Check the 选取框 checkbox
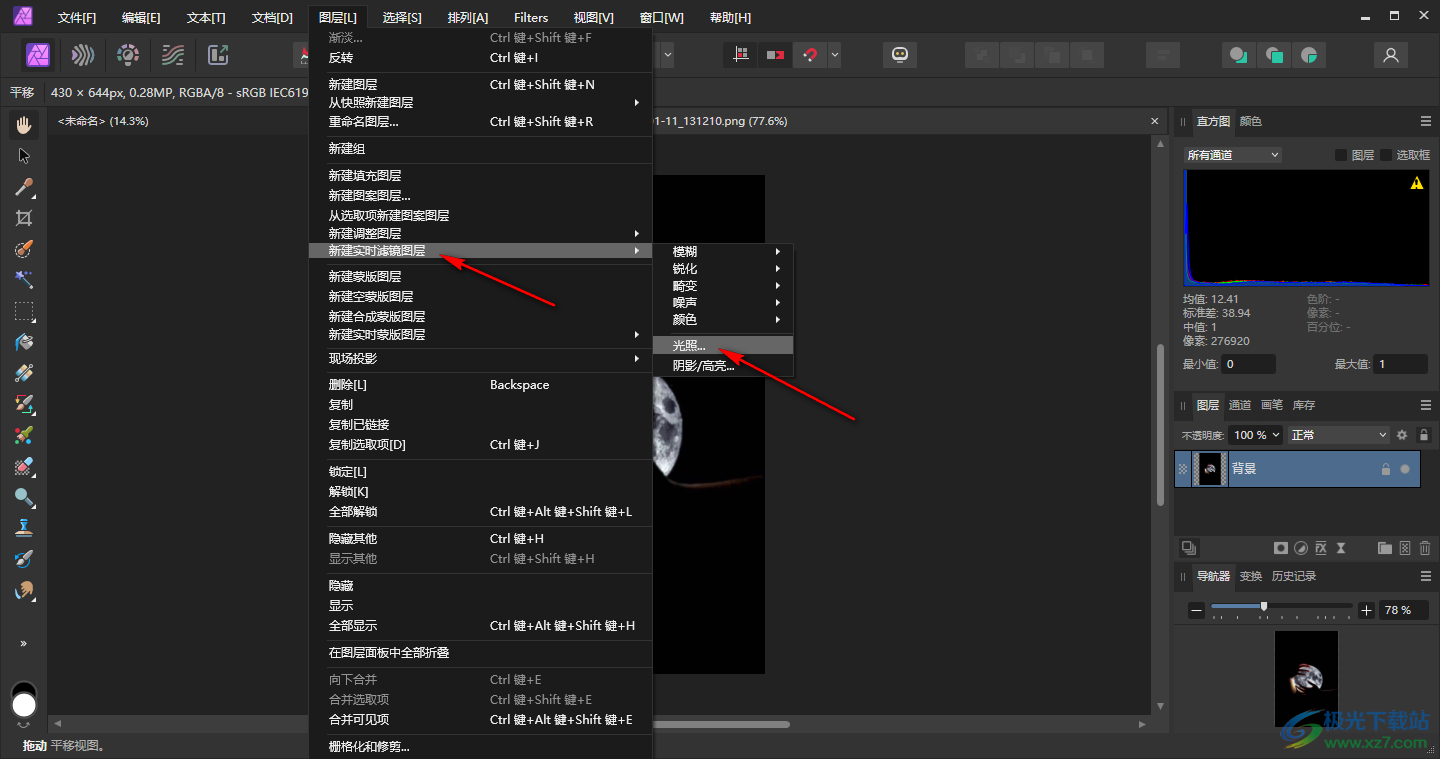 [1386, 155]
